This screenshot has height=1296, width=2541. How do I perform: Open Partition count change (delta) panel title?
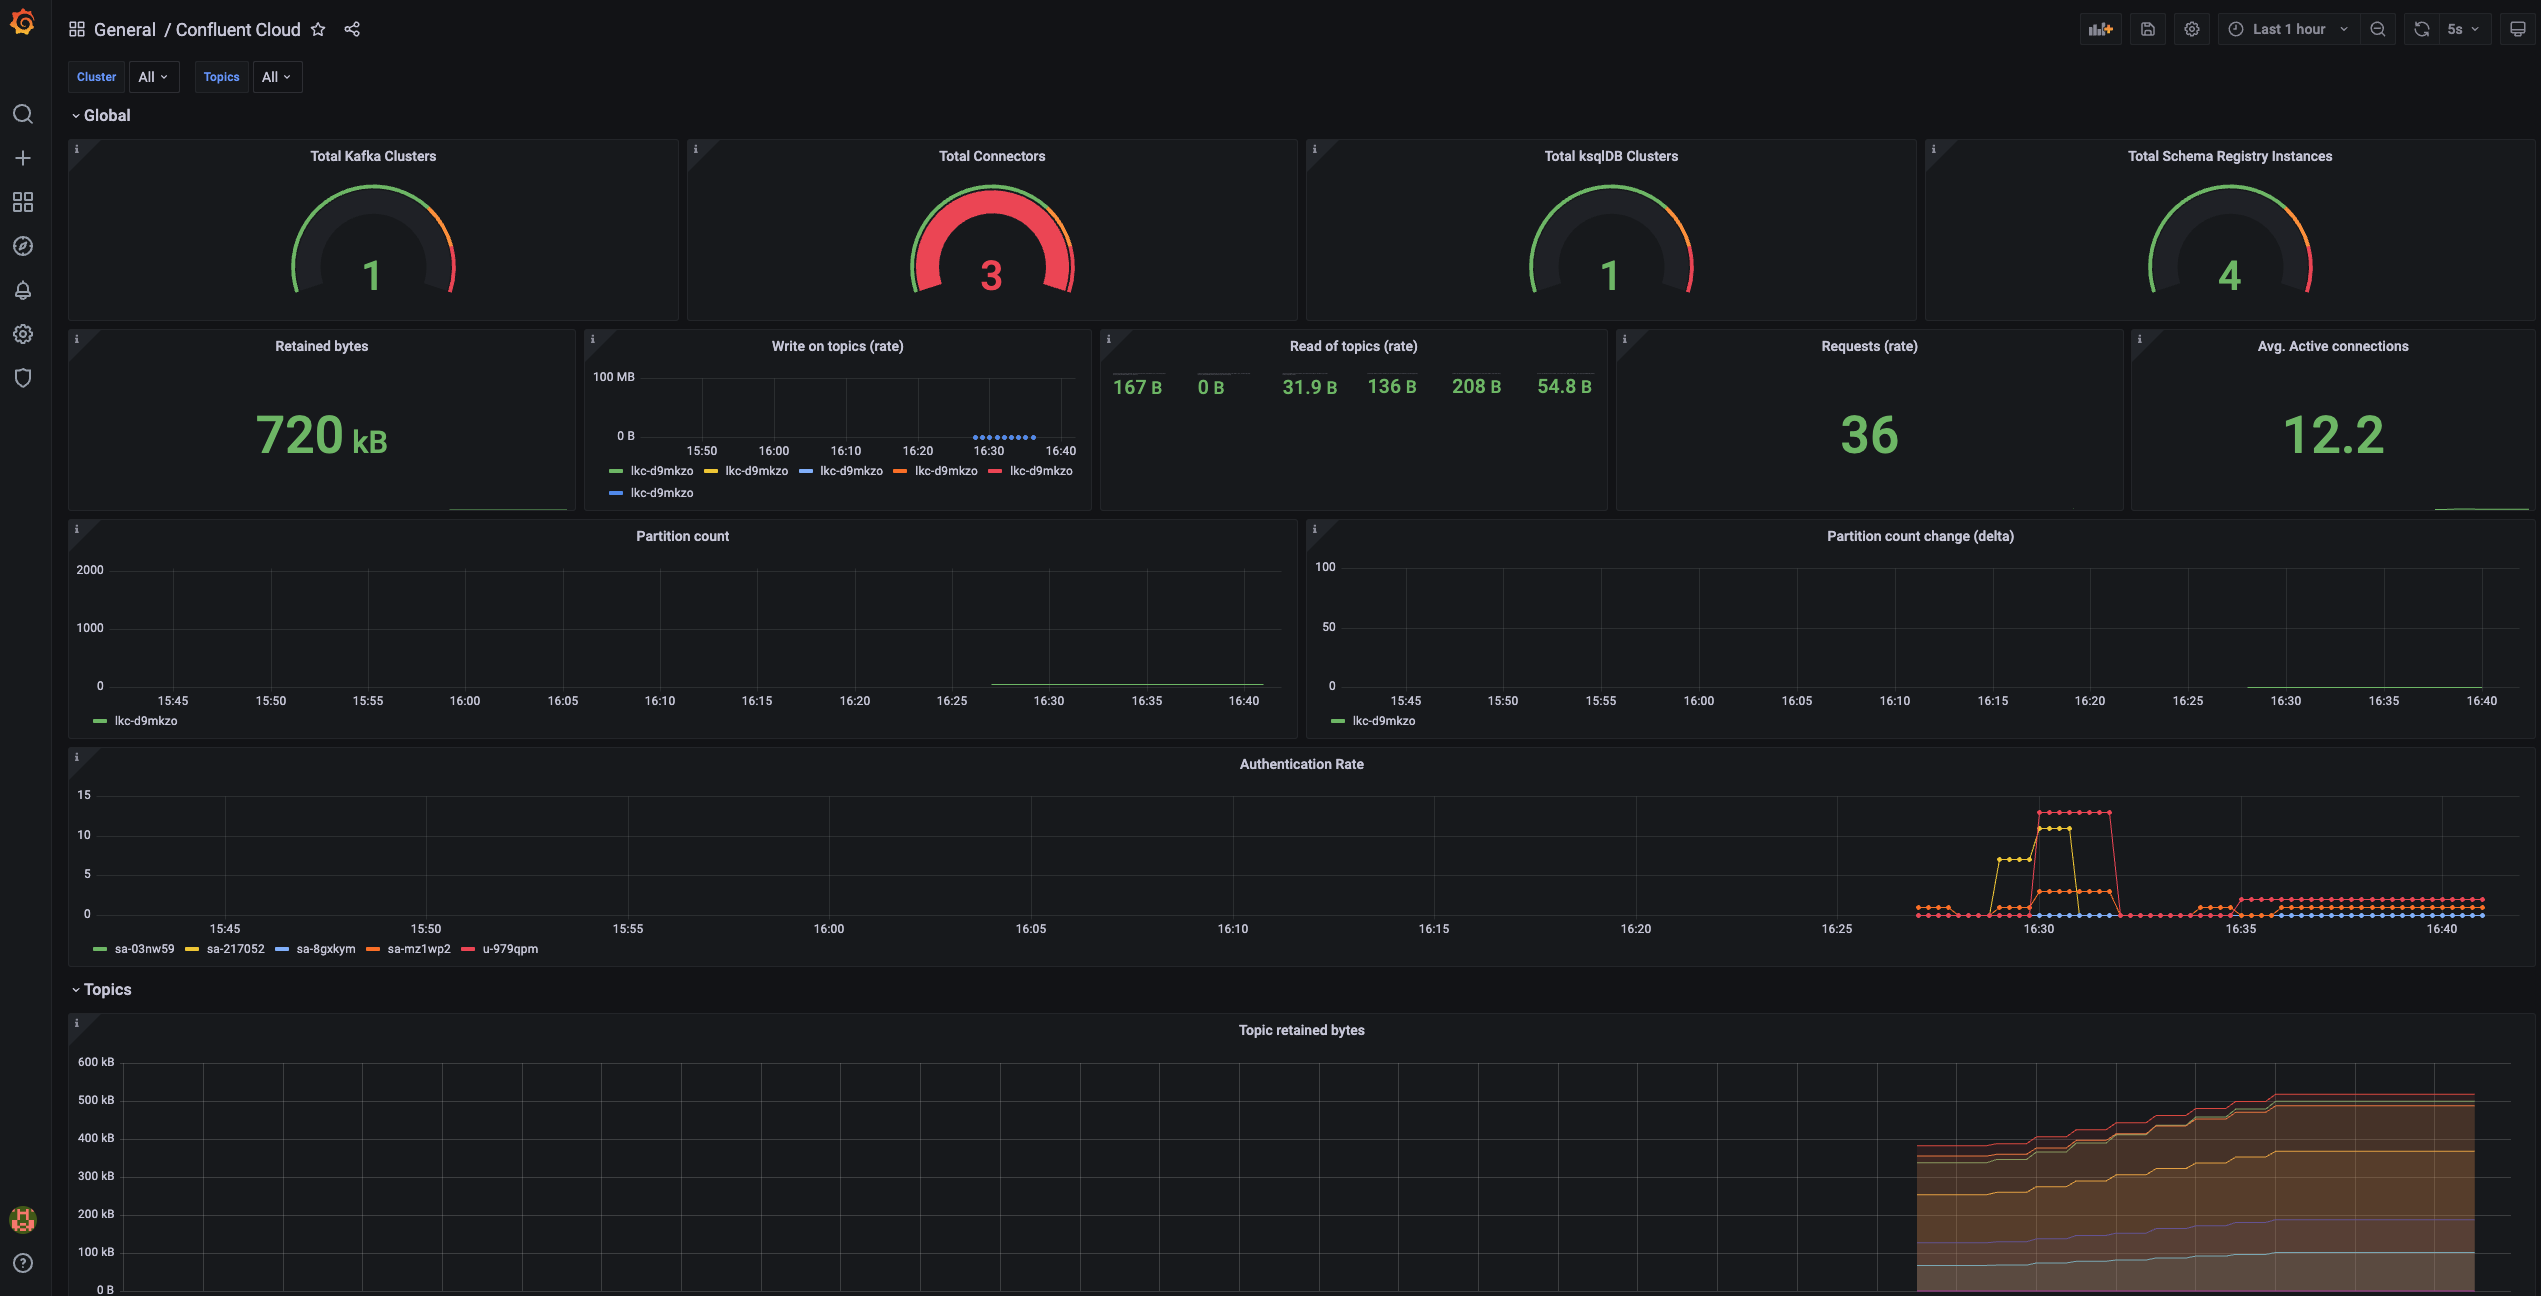tap(1920, 536)
